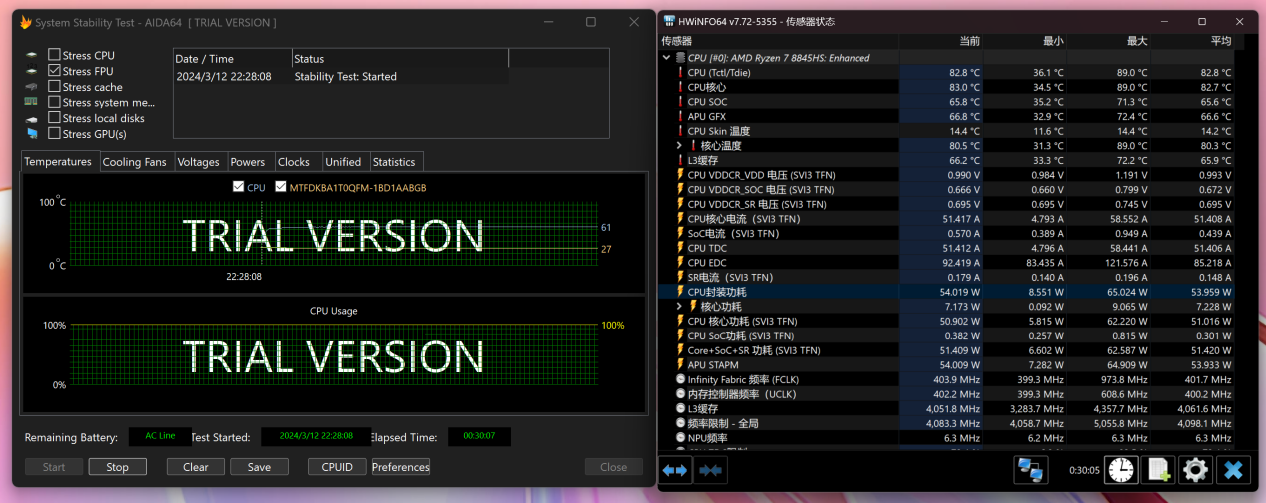Select the SR电流 (SVI3 TFN) row
This screenshot has width=1266, height=503.
point(947,277)
